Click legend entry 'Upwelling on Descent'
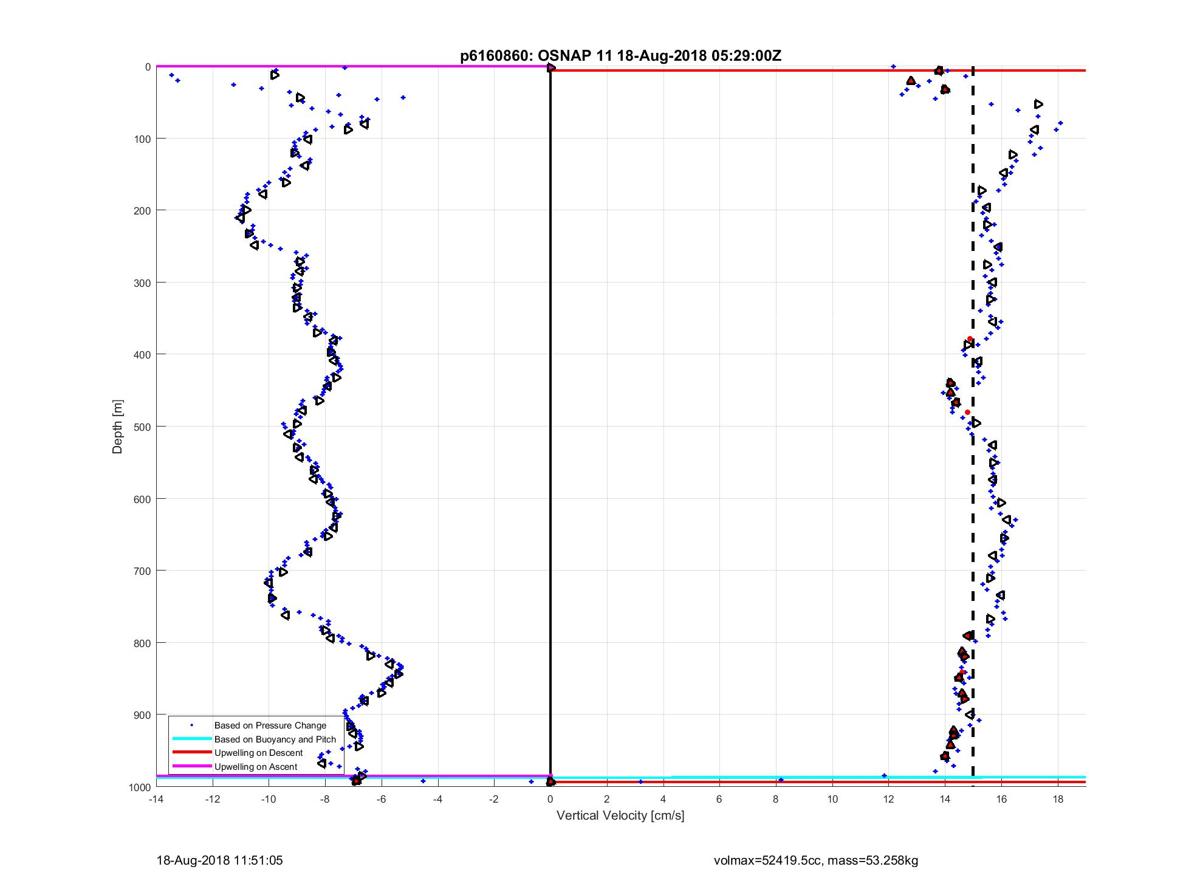This screenshot has width=1200, height=885. pyautogui.click(x=260, y=753)
